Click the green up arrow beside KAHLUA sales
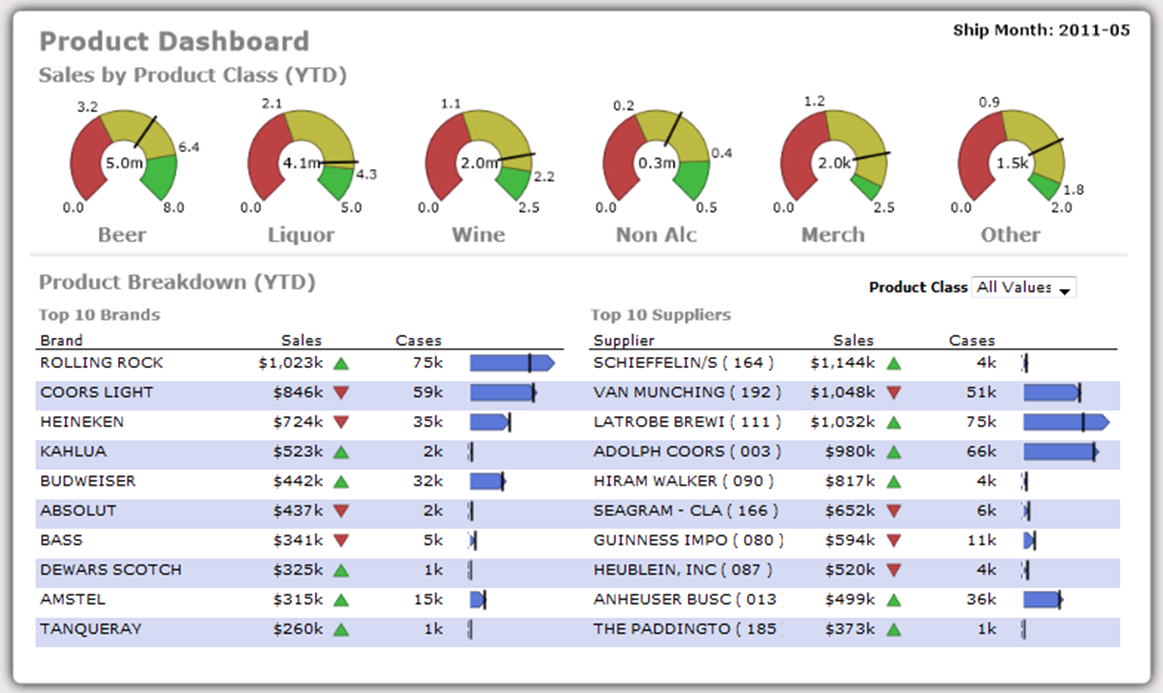1163x693 pixels. (341, 452)
